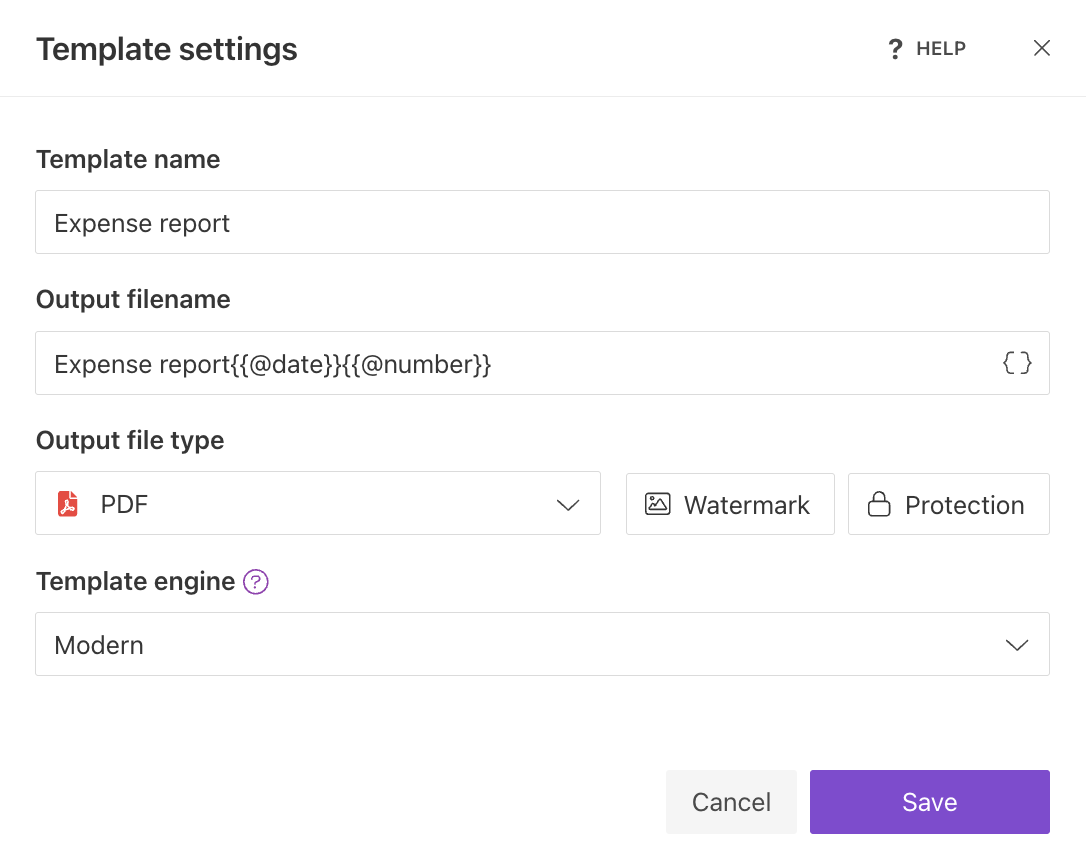Select the 'Output file type' label
Image resolution: width=1086 pixels, height=868 pixels.
(130, 441)
